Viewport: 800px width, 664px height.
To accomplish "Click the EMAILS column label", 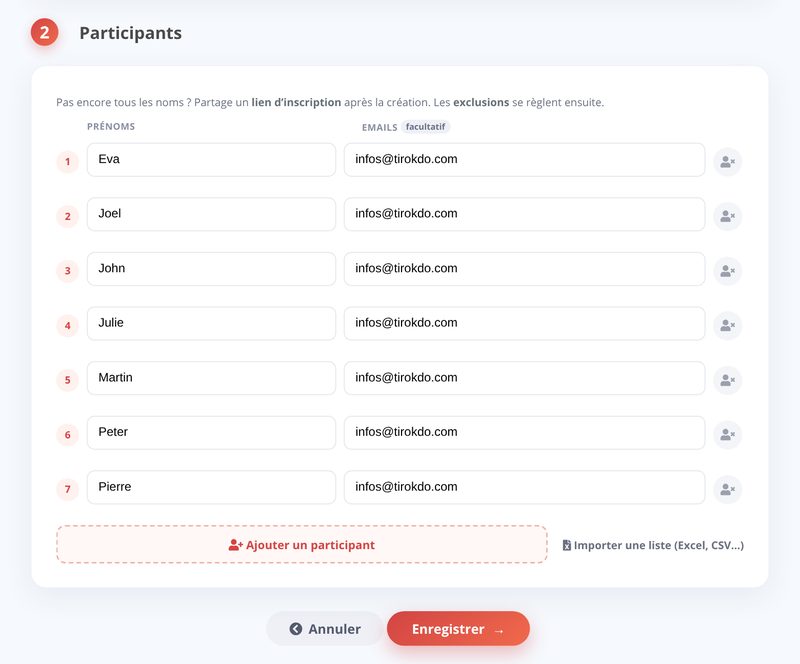I will pos(379,127).
